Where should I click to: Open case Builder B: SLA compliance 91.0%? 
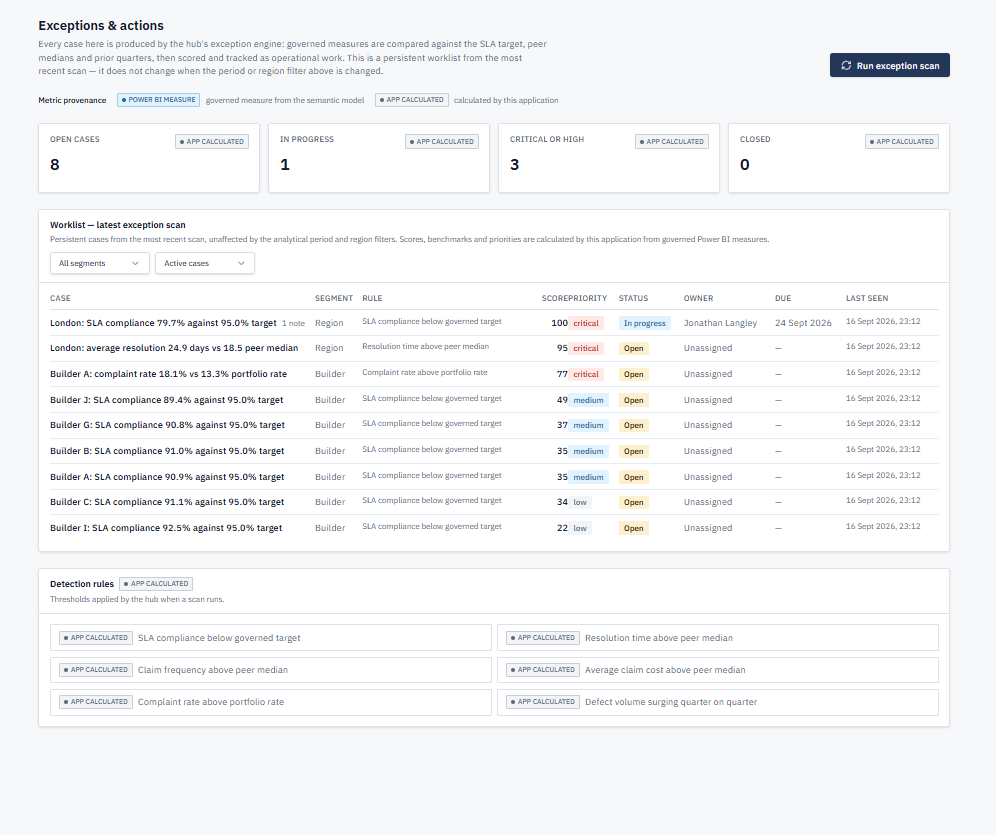click(167, 451)
